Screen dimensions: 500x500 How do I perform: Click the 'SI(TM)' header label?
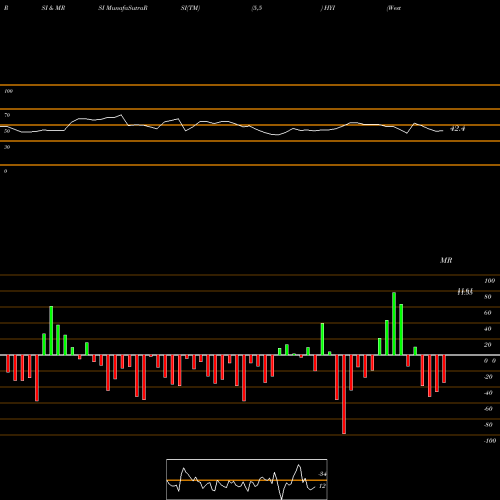(190, 8)
